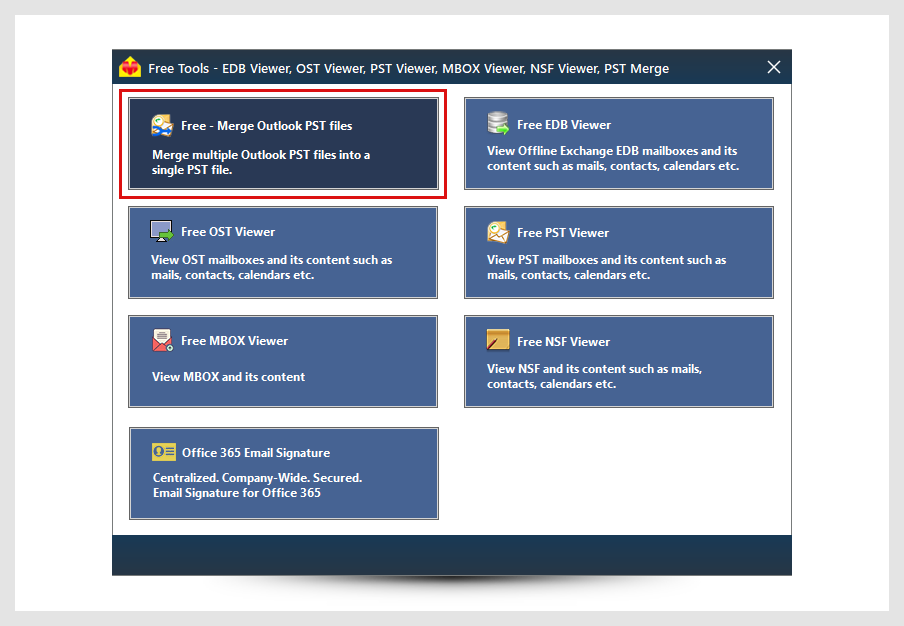This screenshot has height=626, width=904.
Task: Click the 'View MBOX and its content' description
Action: (229, 377)
